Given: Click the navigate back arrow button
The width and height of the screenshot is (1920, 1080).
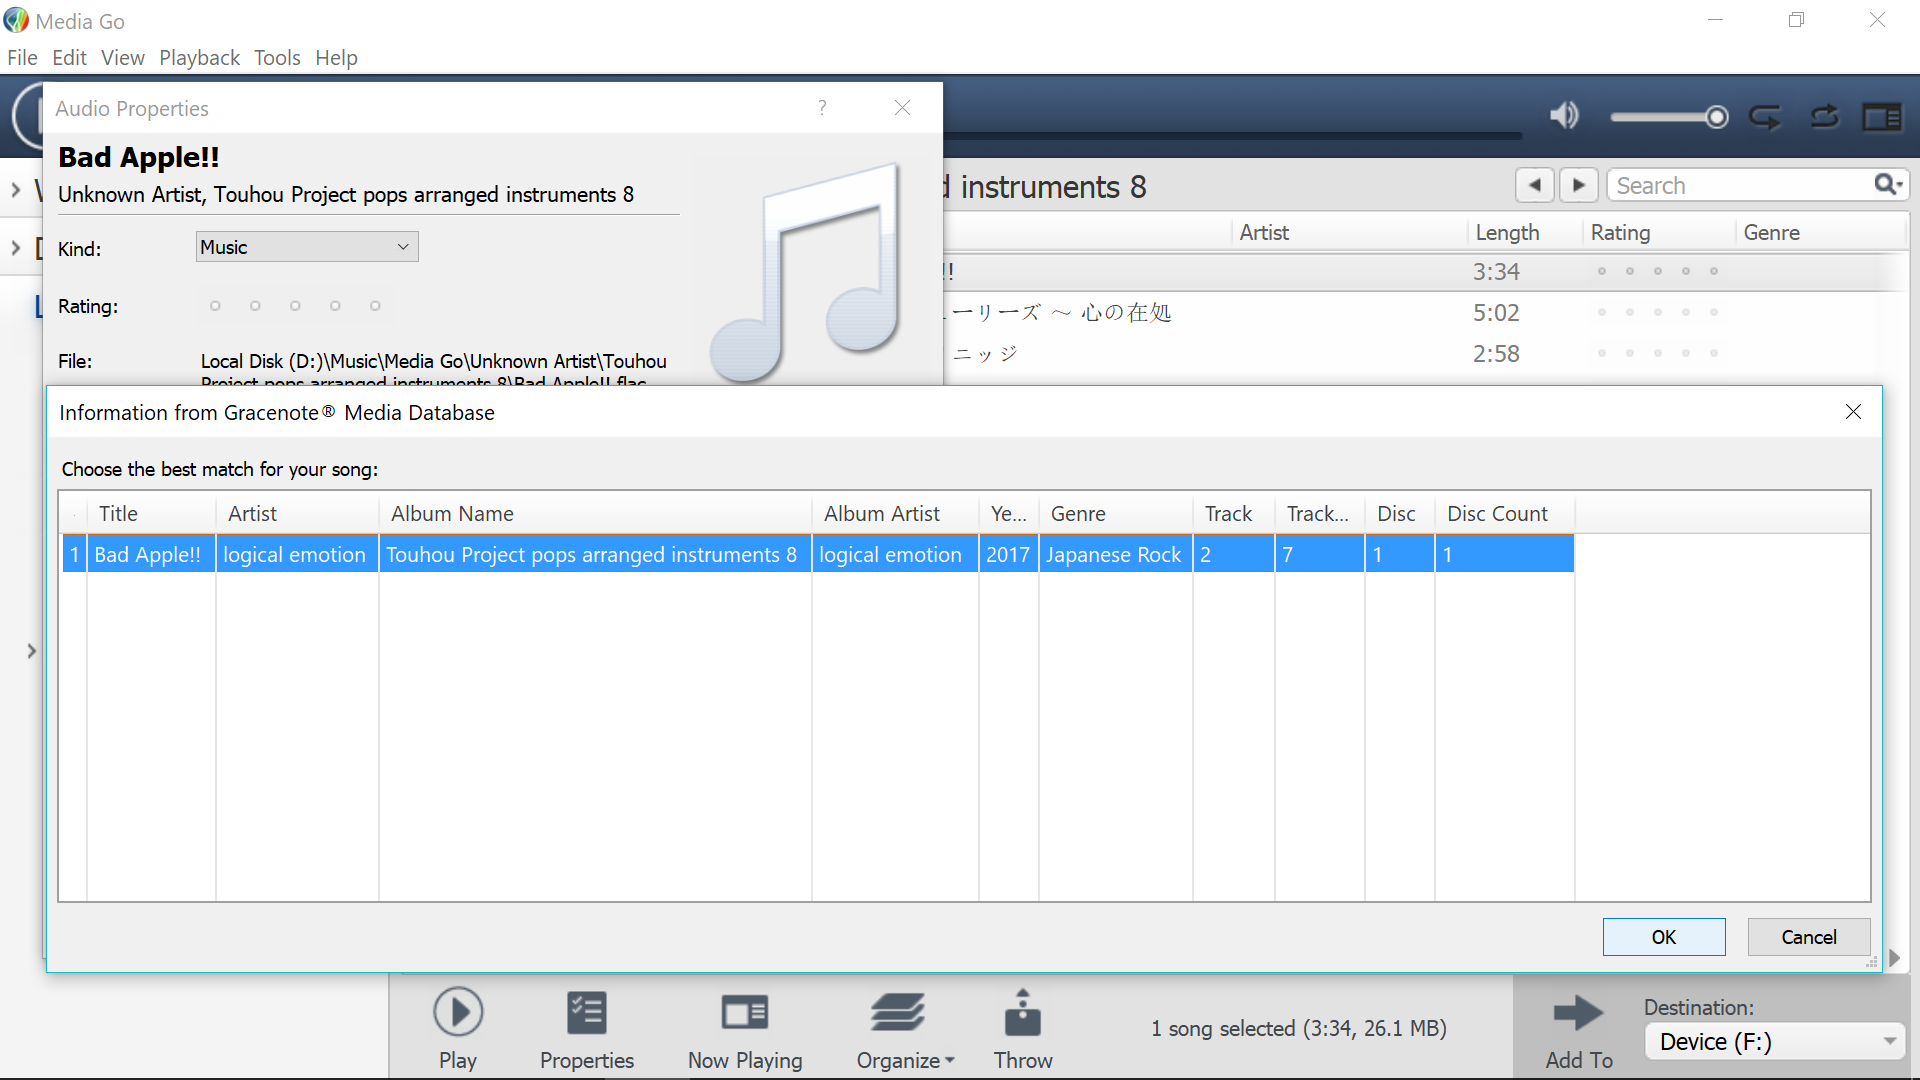Looking at the screenshot, I should coord(1534,185).
